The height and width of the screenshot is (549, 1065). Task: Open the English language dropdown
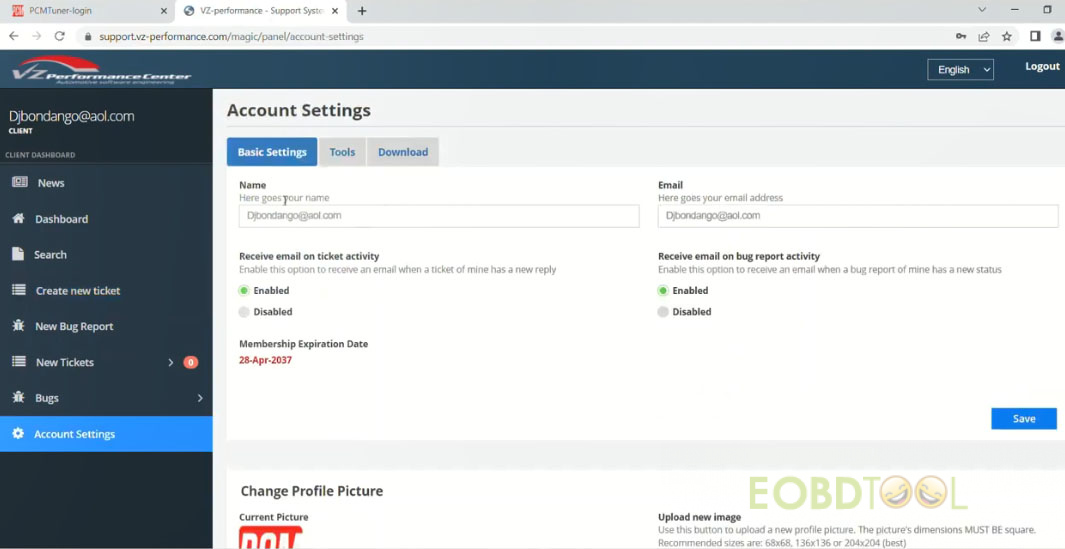click(x=960, y=70)
